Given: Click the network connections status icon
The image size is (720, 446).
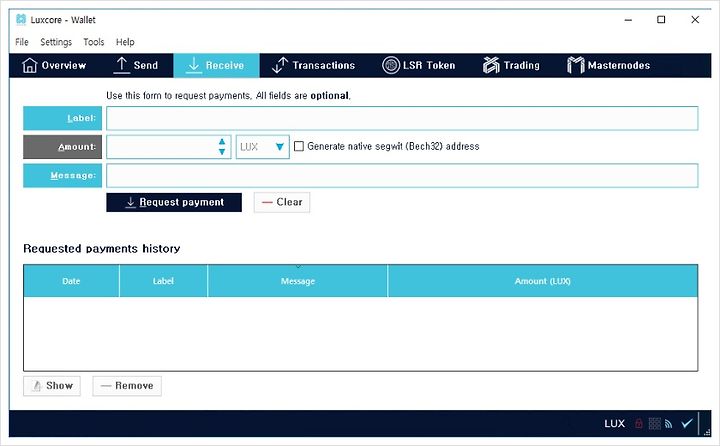Looking at the screenshot, I should click(x=669, y=424).
